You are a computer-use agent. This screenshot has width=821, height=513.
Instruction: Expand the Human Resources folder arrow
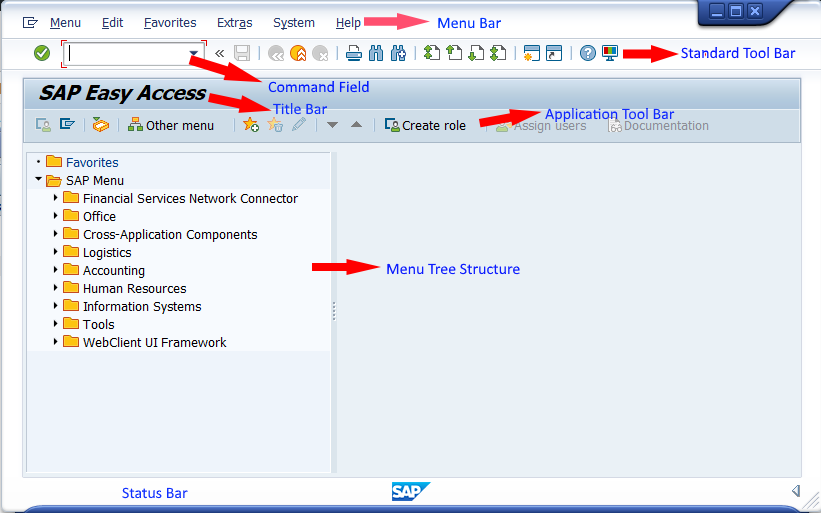point(56,287)
